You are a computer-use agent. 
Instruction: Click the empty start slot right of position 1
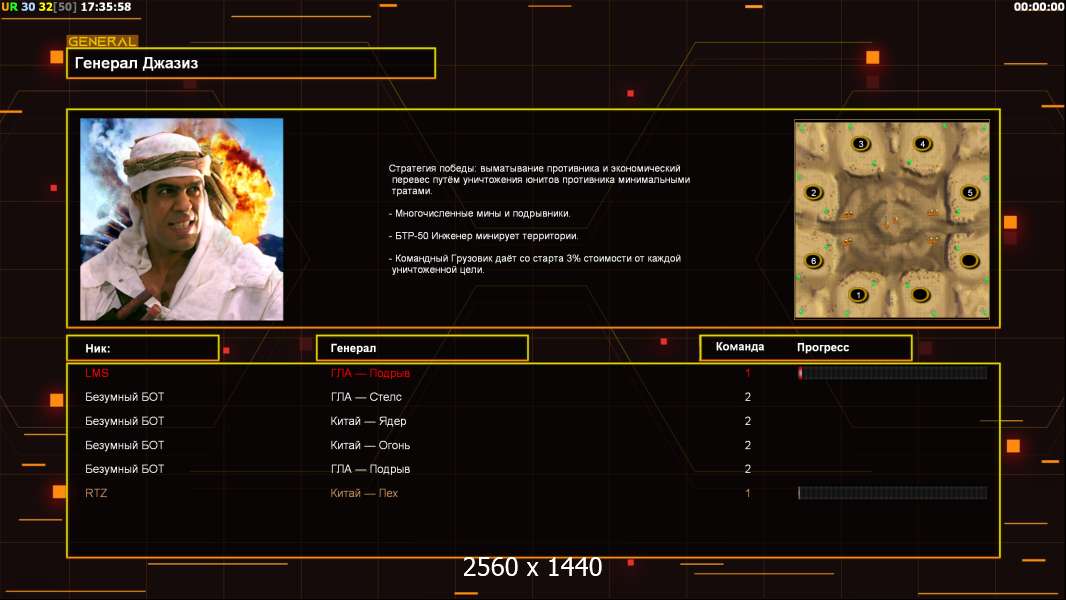coord(921,295)
